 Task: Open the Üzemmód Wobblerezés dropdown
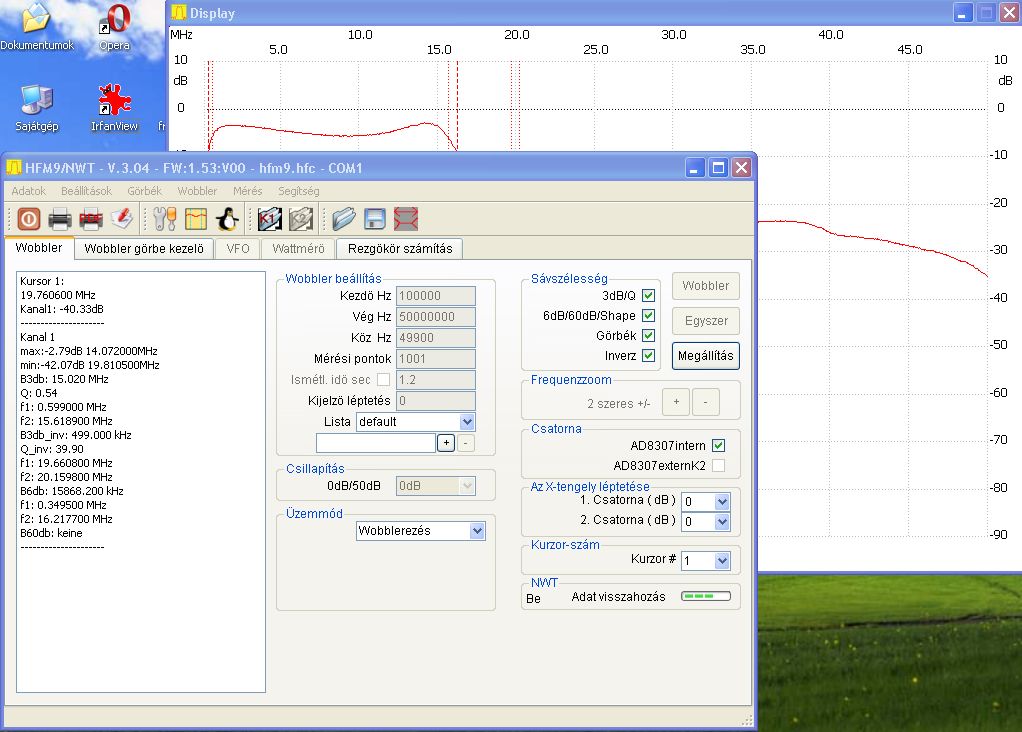click(x=477, y=531)
